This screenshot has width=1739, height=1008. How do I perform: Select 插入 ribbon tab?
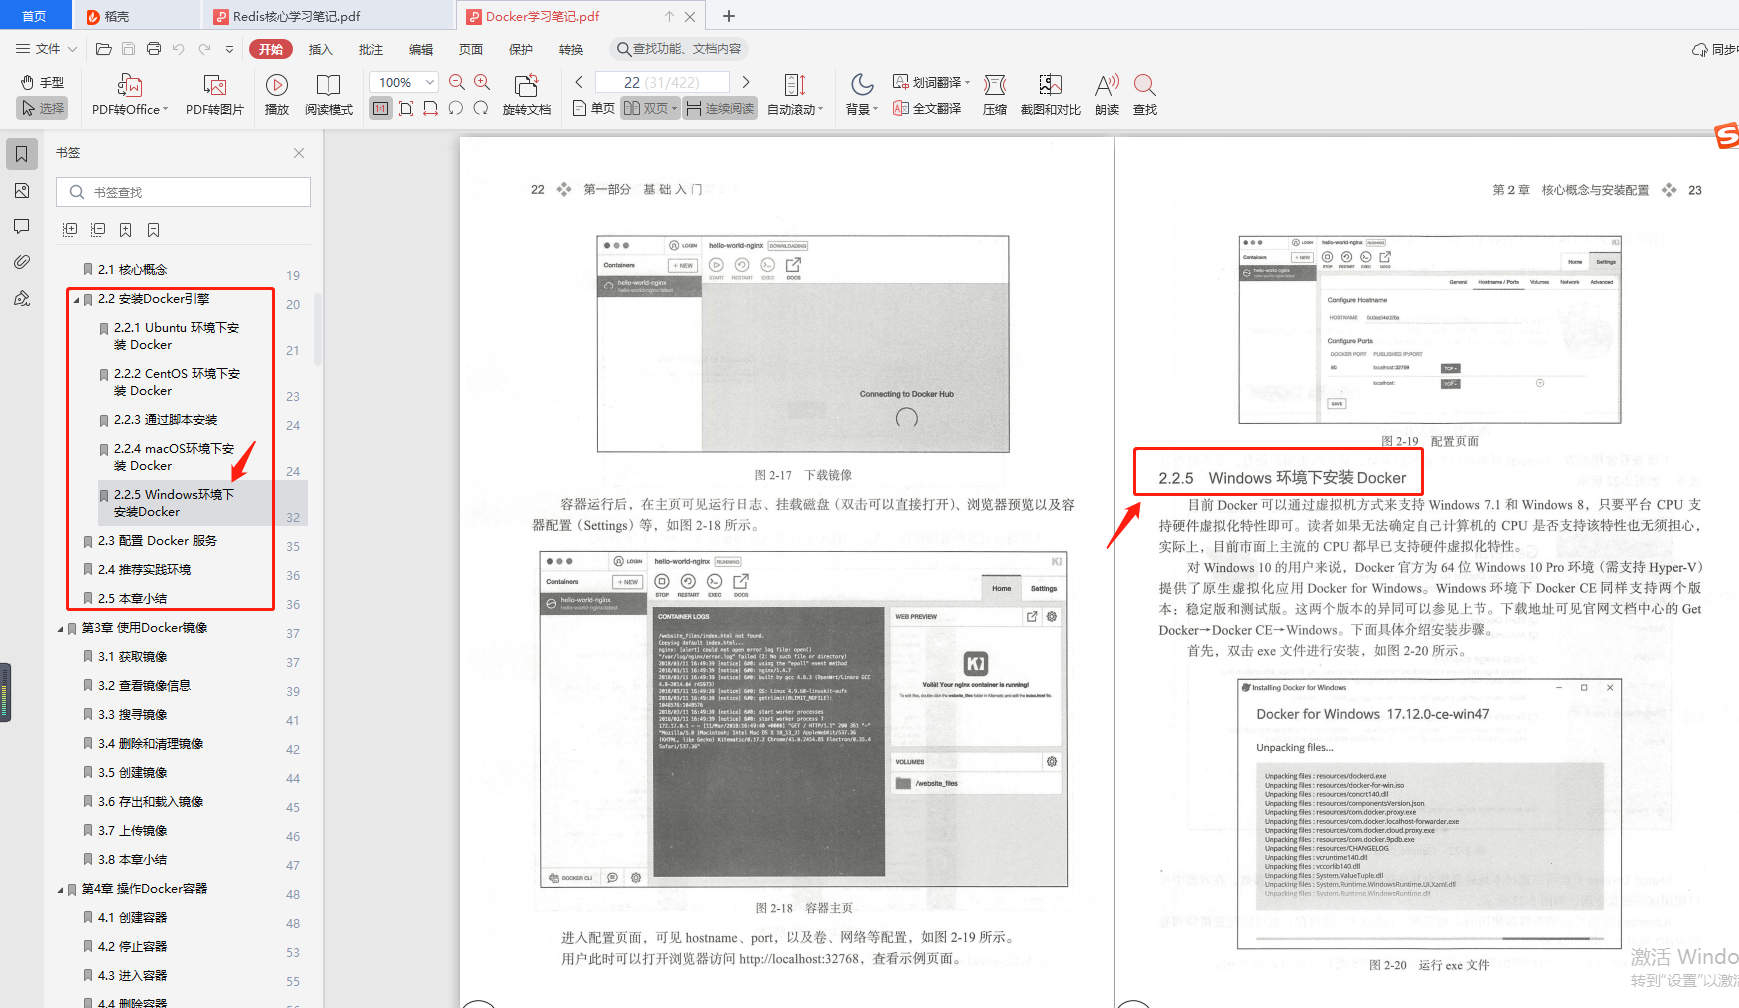[x=320, y=49]
